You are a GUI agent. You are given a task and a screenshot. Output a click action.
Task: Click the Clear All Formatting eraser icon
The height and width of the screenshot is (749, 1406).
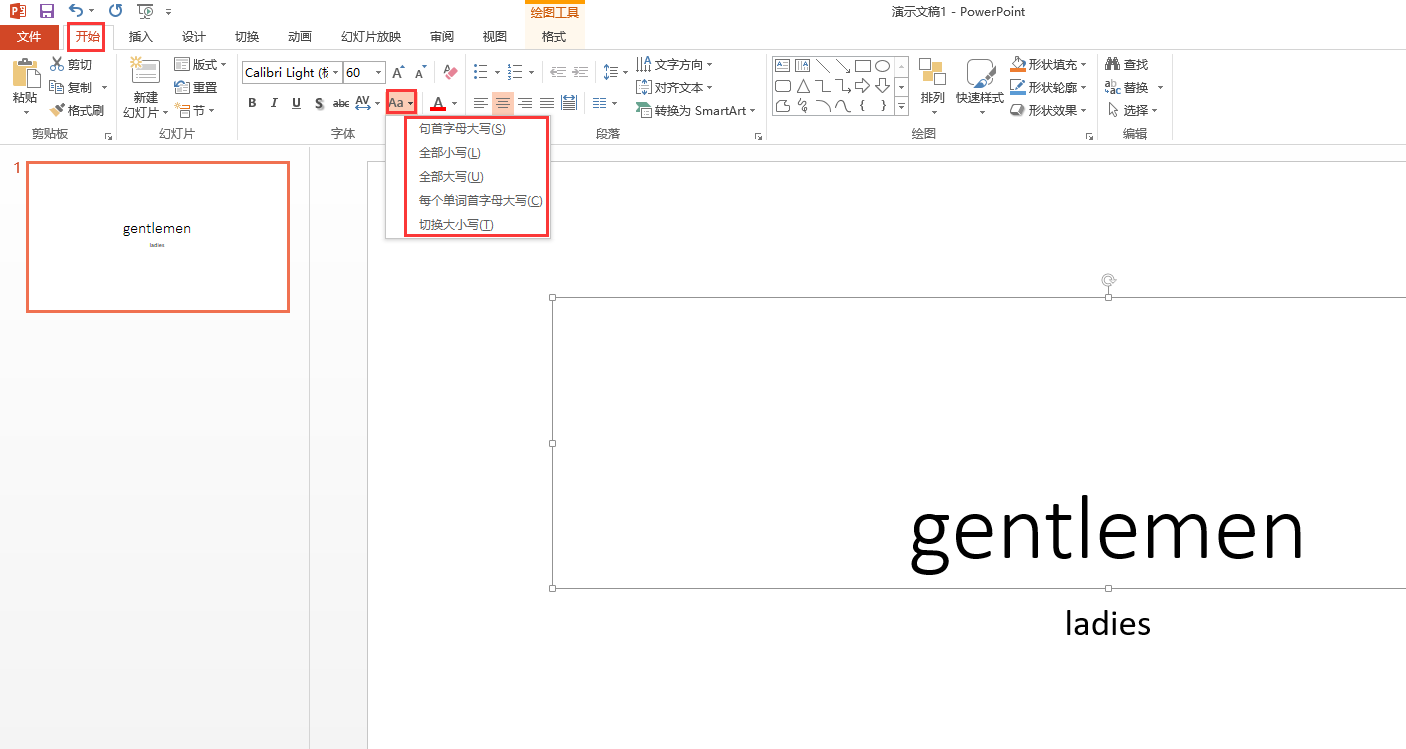449,72
